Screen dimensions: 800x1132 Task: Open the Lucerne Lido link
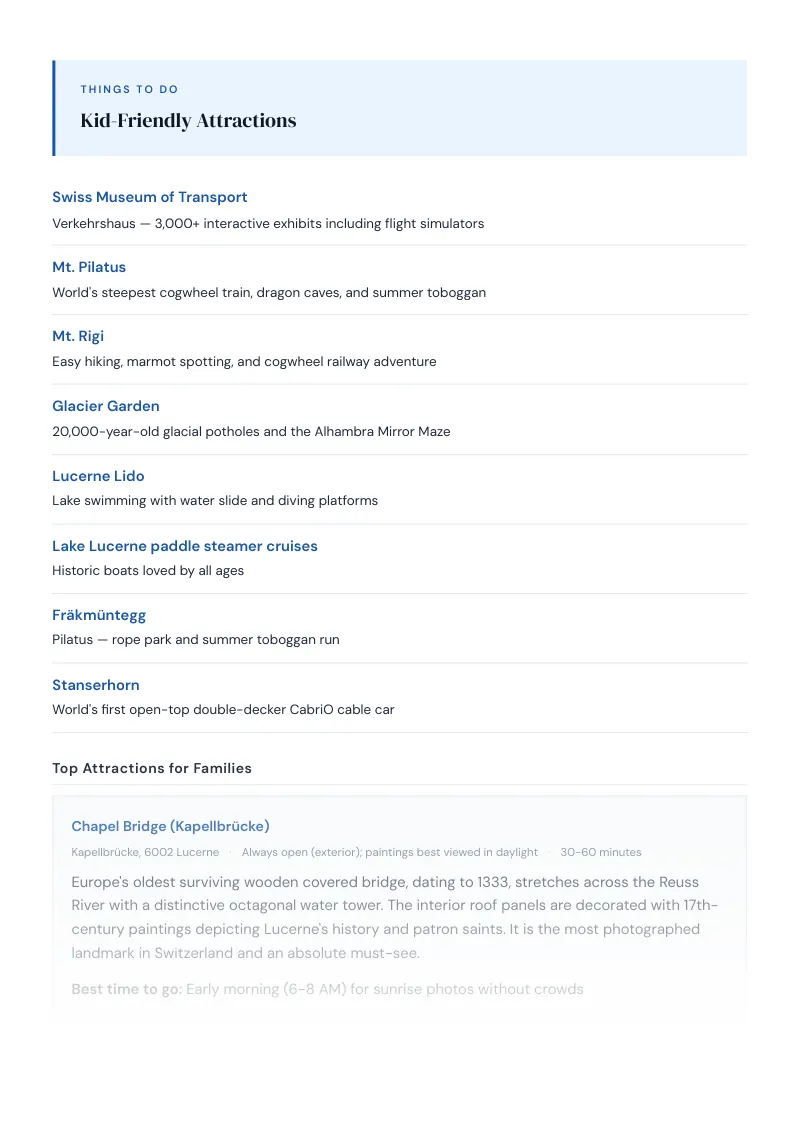tap(98, 476)
